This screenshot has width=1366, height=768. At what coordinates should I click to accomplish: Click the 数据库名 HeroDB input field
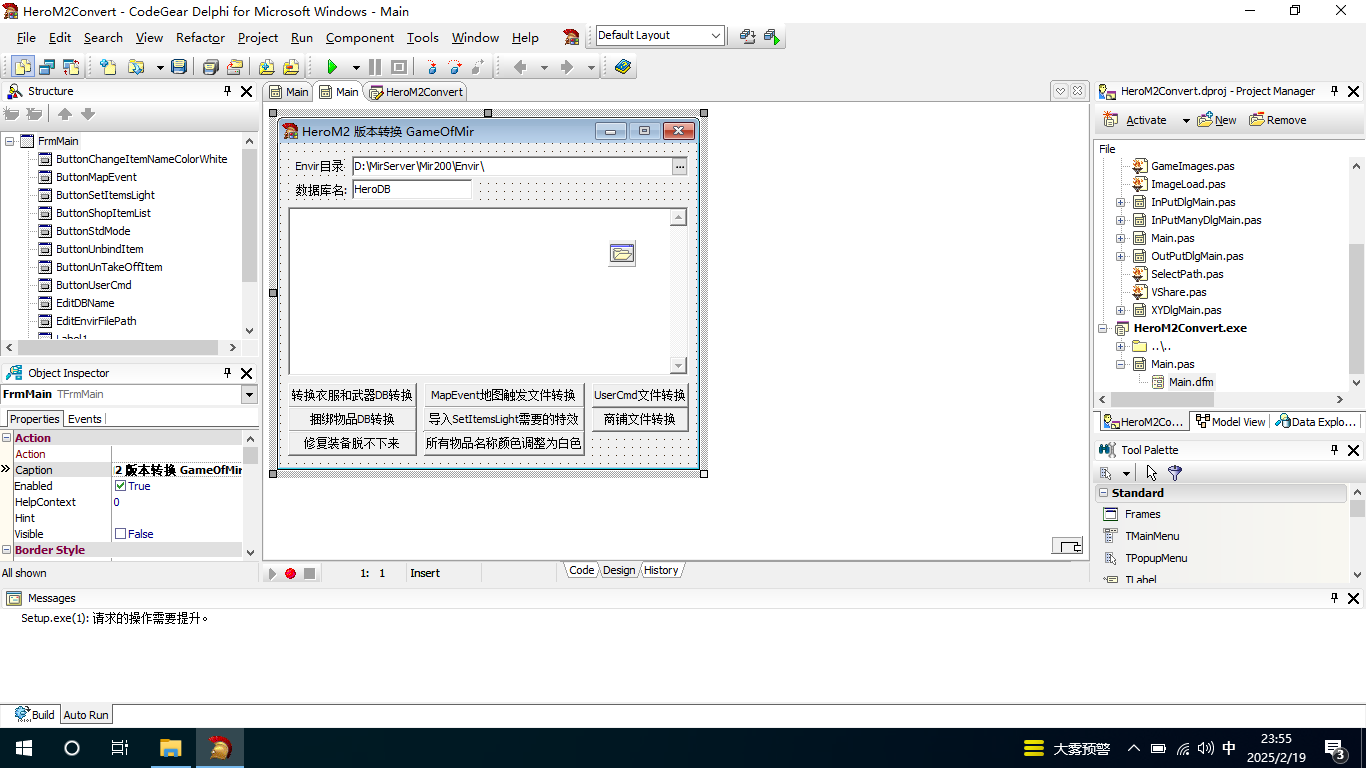pyautogui.click(x=411, y=189)
